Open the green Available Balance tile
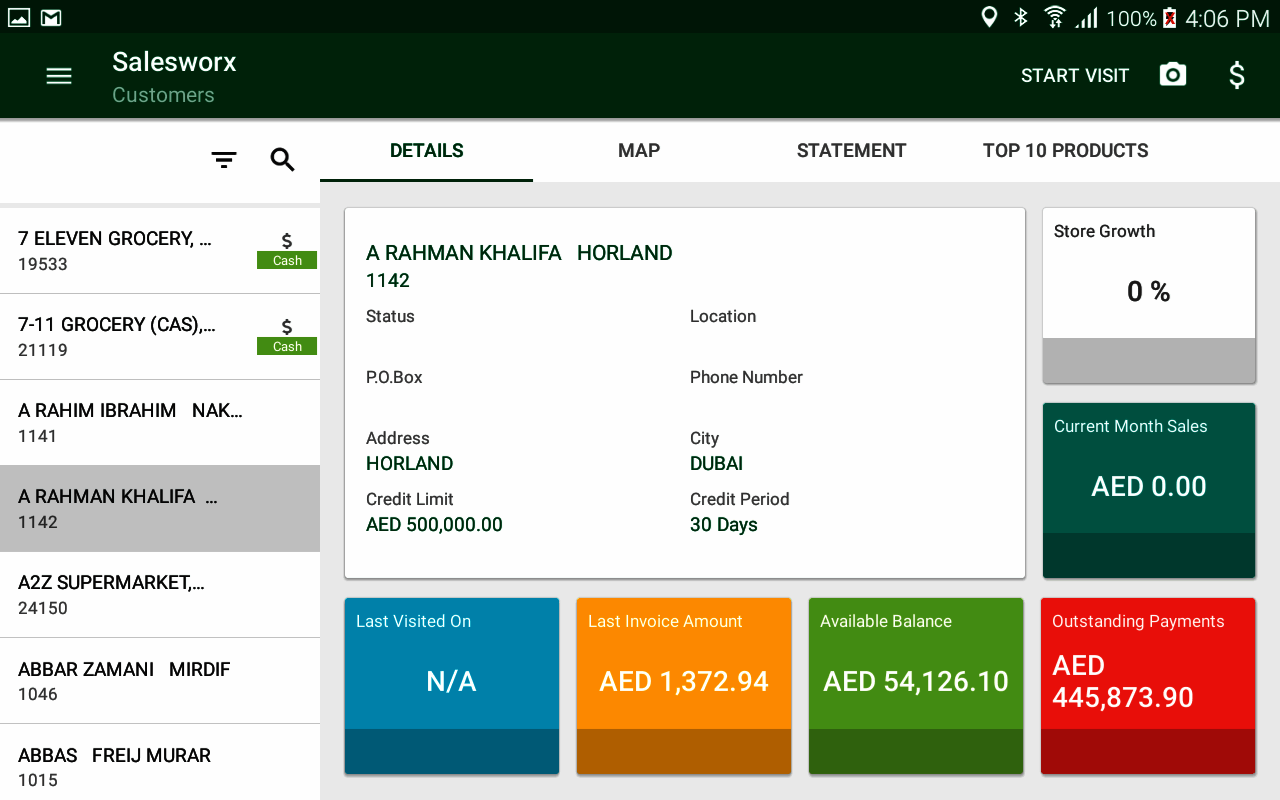This screenshot has width=1280, height=800. [x=916, y=685]
